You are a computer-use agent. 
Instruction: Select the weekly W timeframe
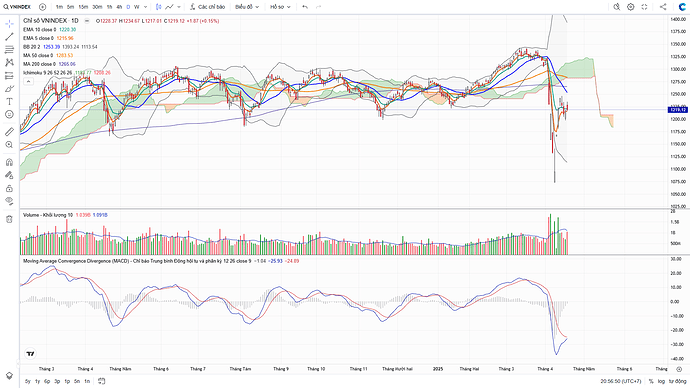pyautogui.click(x=136, y=7)
